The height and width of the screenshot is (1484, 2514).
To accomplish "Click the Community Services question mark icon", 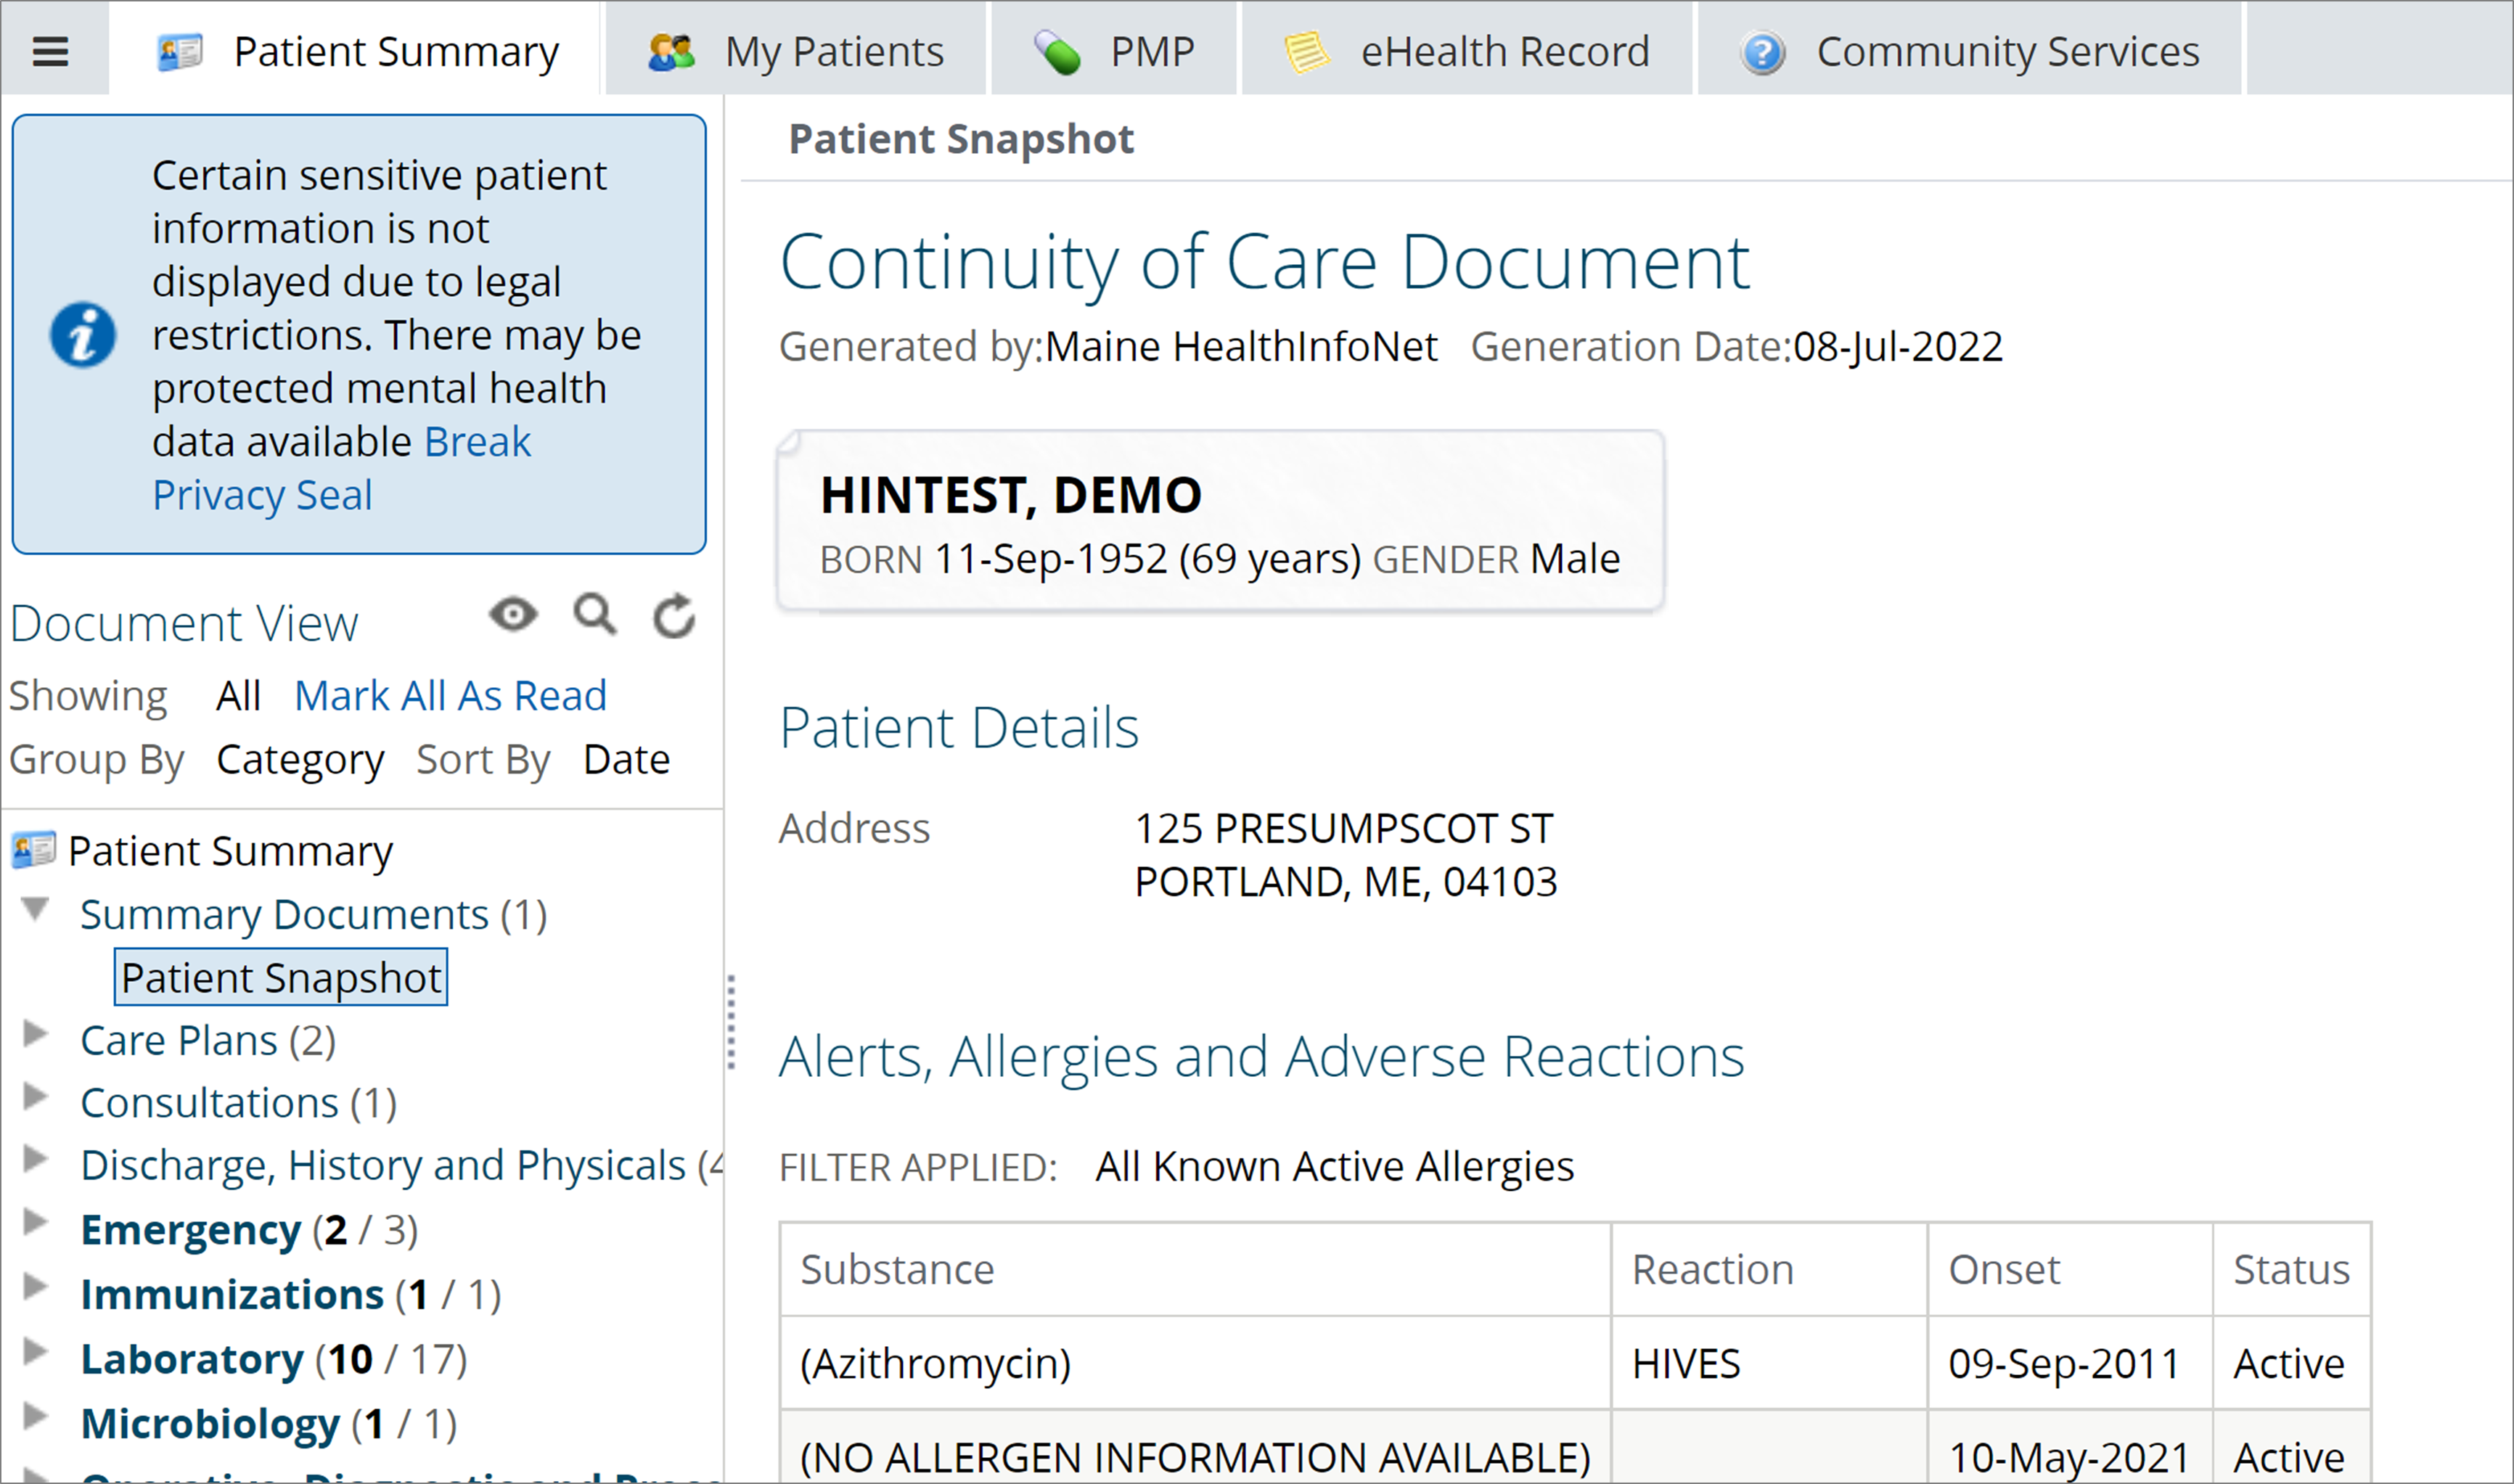I will point(1763,52).
